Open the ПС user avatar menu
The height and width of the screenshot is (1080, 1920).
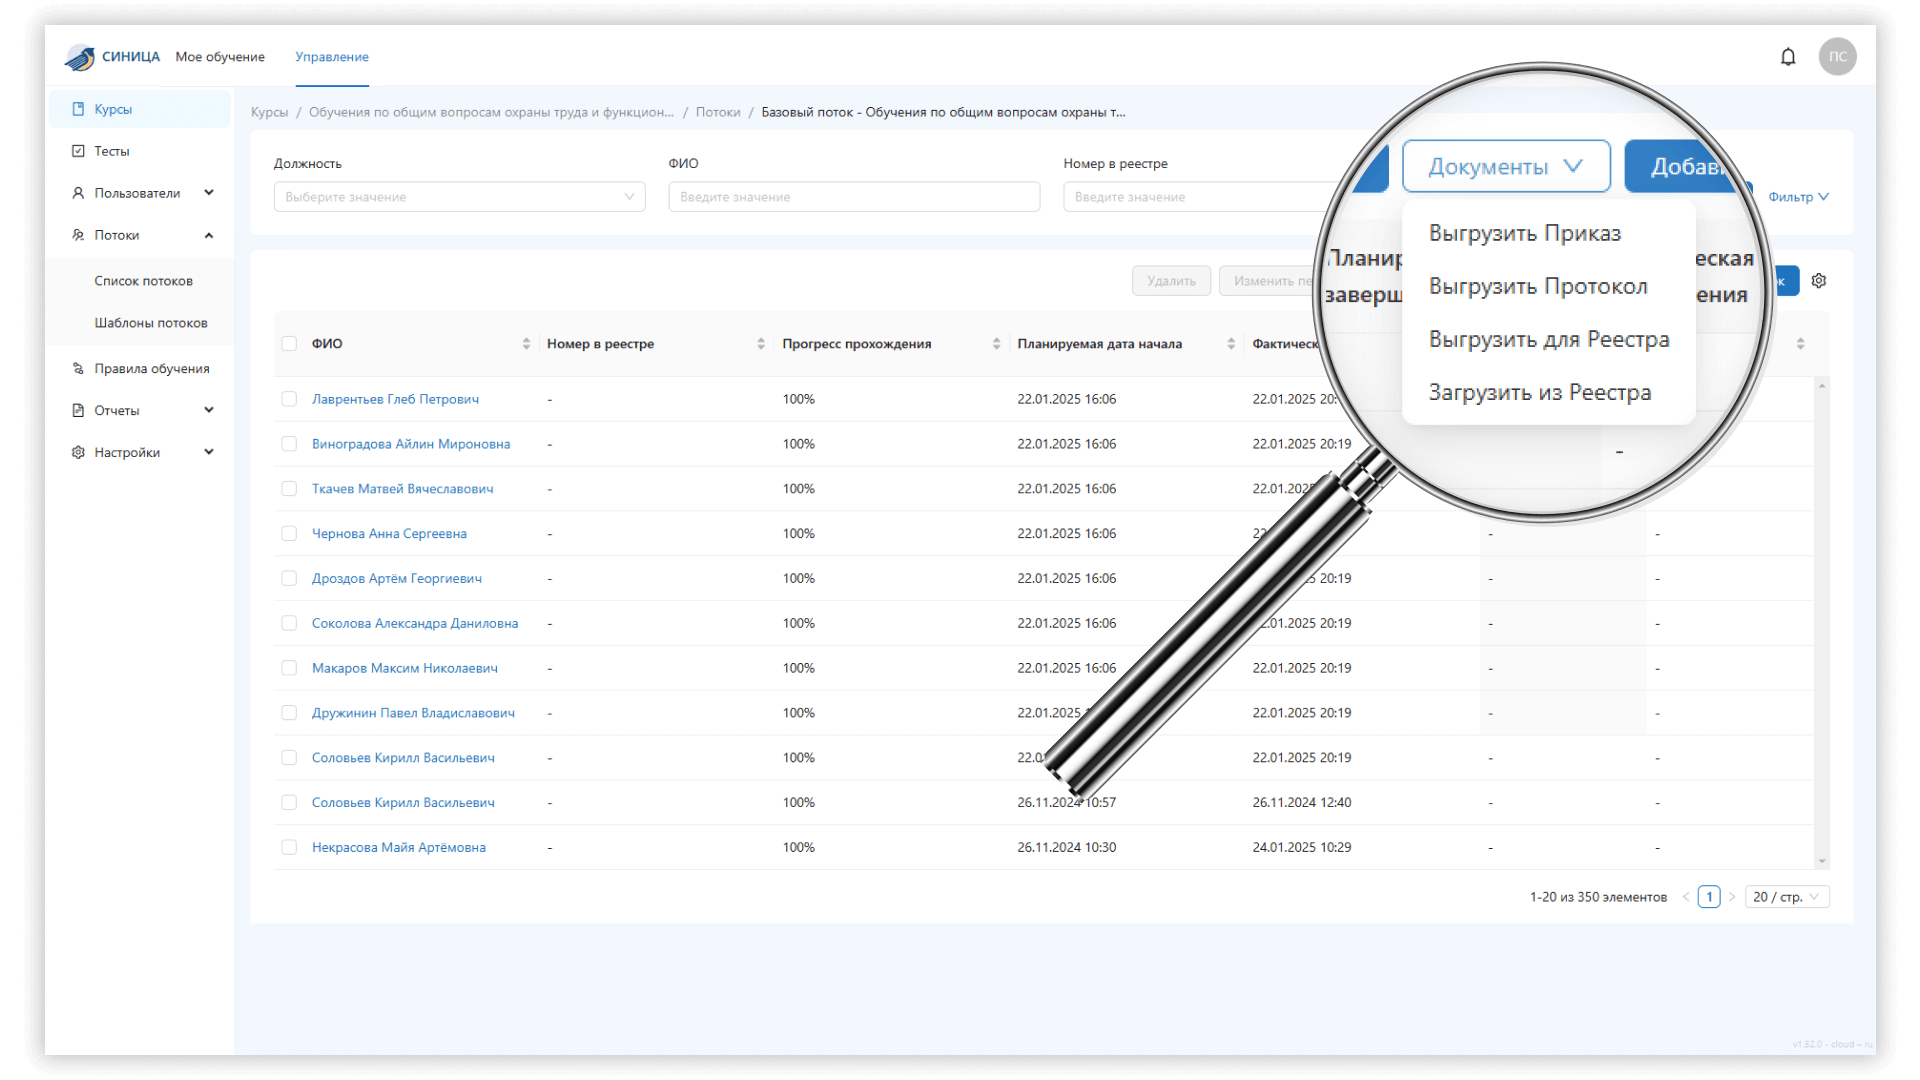coord(1837,57)
